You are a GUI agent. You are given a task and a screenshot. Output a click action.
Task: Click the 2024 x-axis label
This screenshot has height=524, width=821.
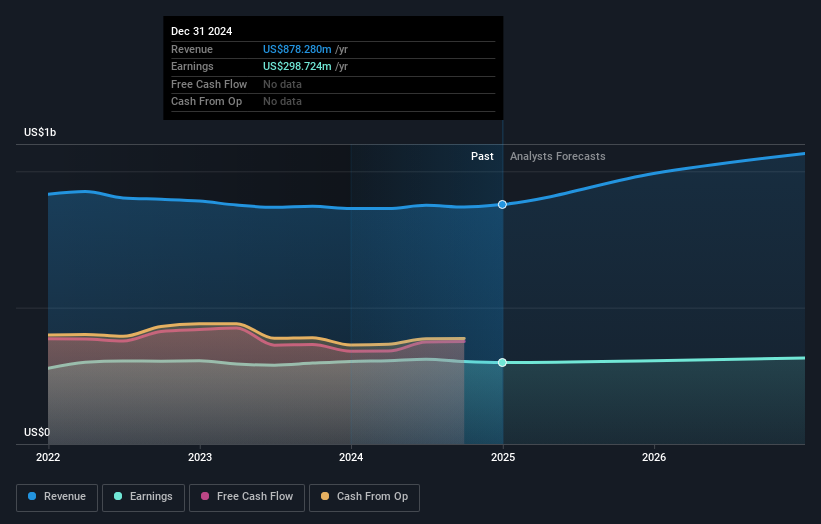click(x=351, y=458)
